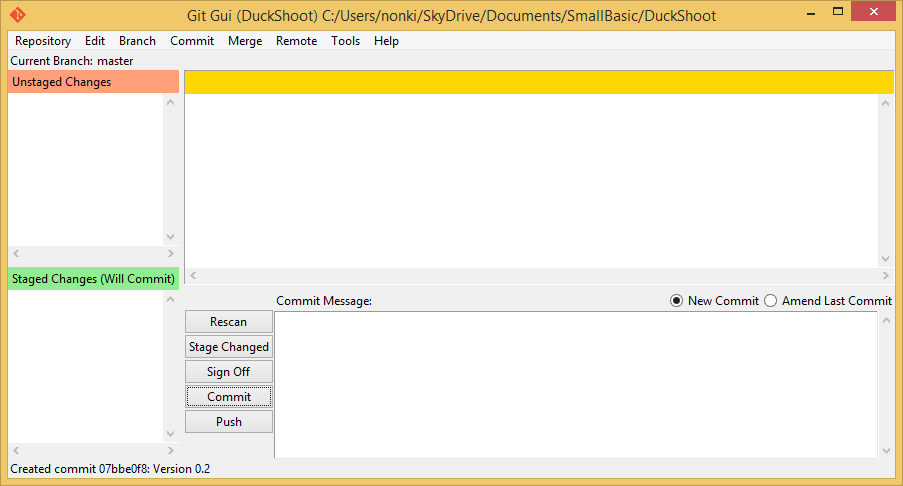Click the Stage Changed button
Image resolution: width=903 pixels, height=486 pixels.
[x=229, y=347]
